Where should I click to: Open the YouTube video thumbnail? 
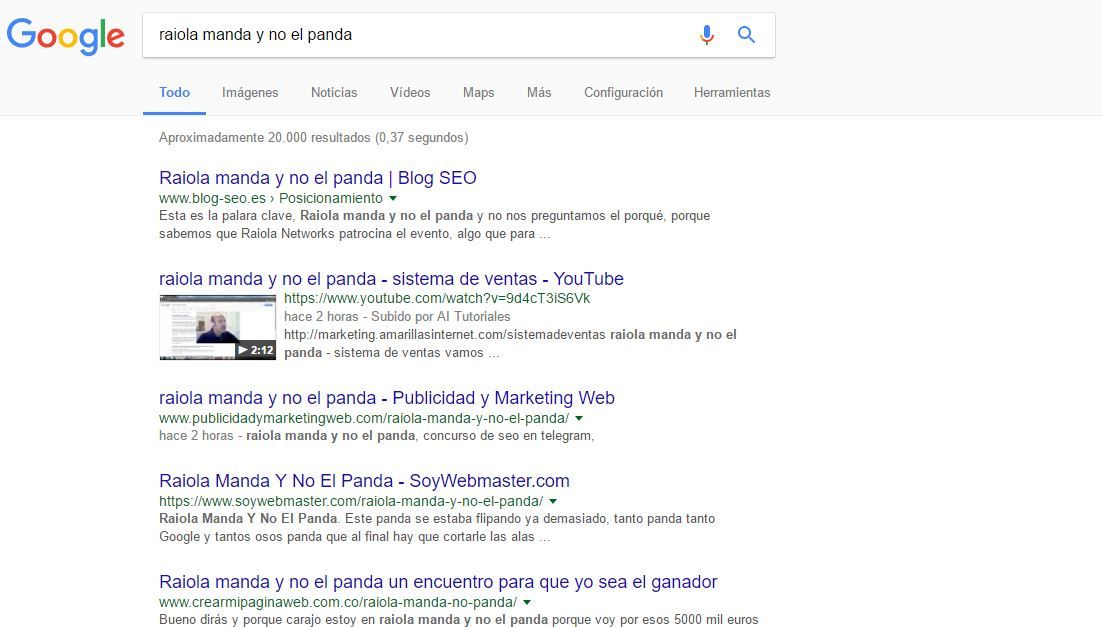[x=217, y=327]
